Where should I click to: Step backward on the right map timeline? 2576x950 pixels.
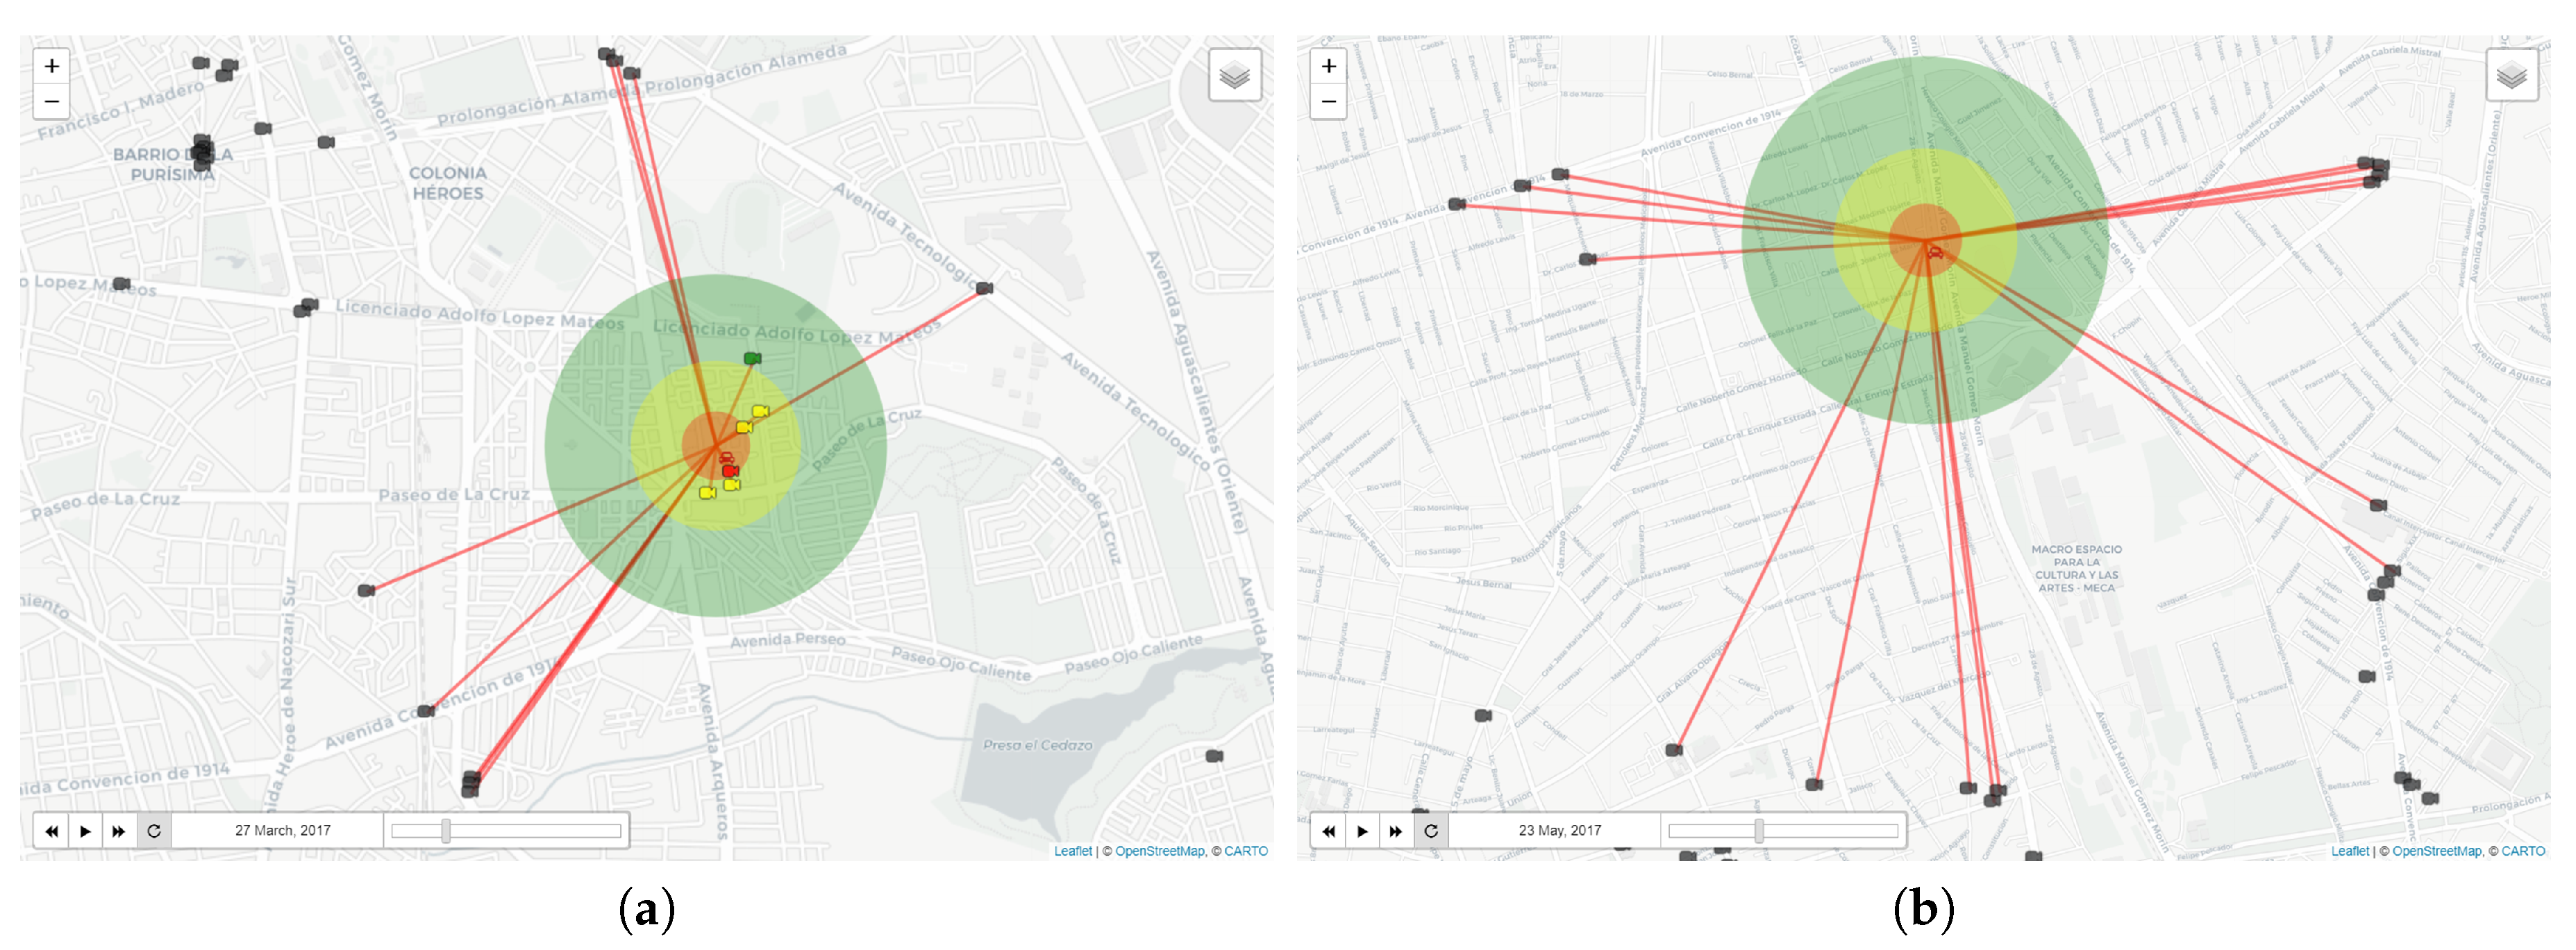point(1328,831)
